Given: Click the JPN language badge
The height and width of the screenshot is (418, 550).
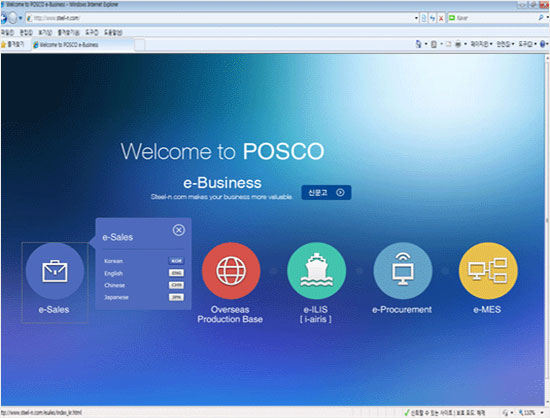Looking at the screenshot, I should pos(176,297).
